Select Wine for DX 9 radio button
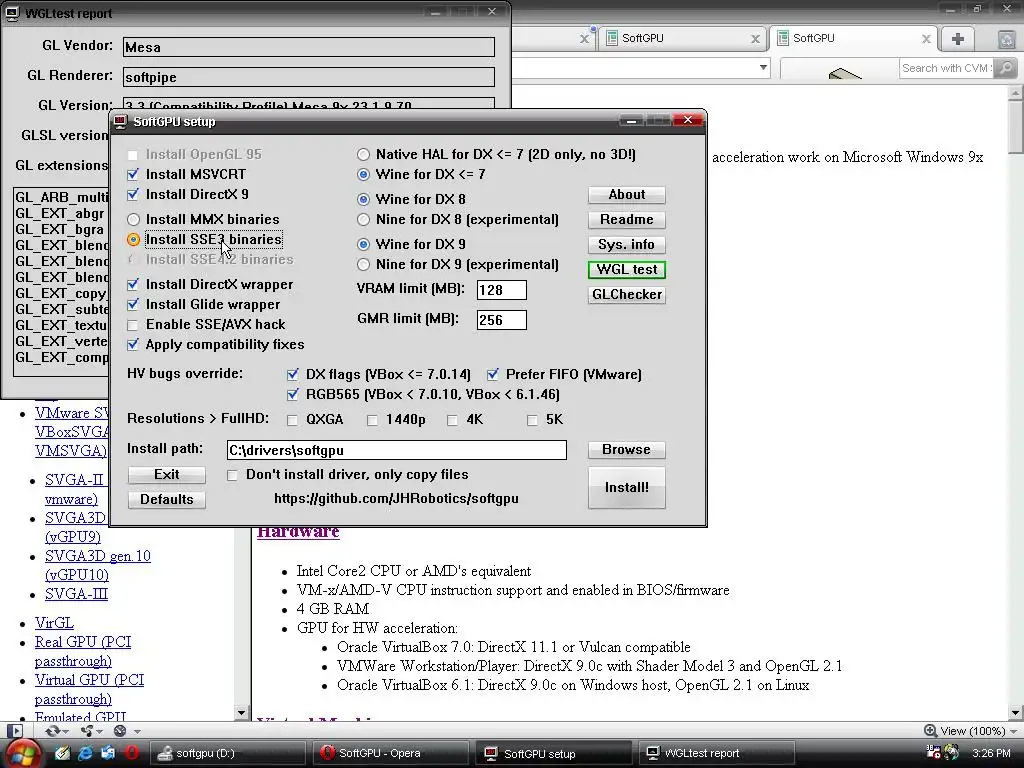The width and height of the screenshot is (1024, 768). [364, 244]
